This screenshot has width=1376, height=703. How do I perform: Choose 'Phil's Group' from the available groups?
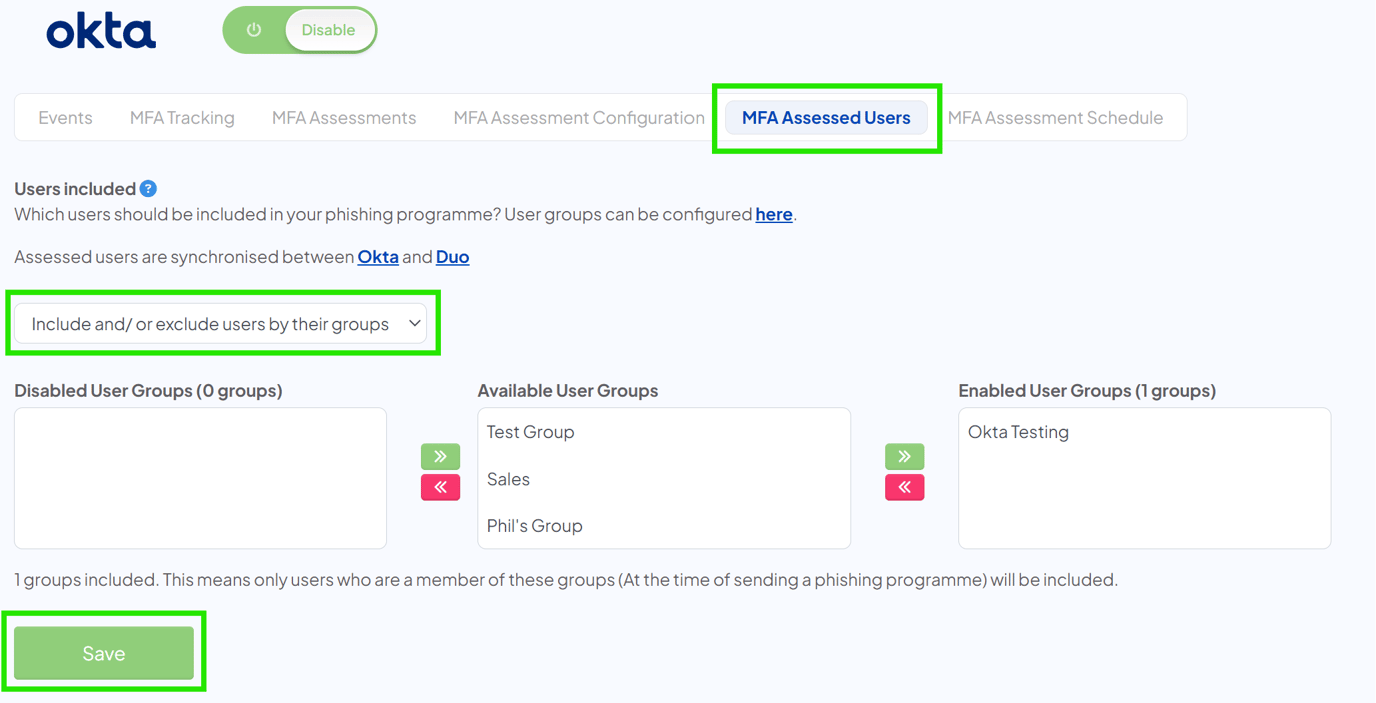[x=533, y=525]
